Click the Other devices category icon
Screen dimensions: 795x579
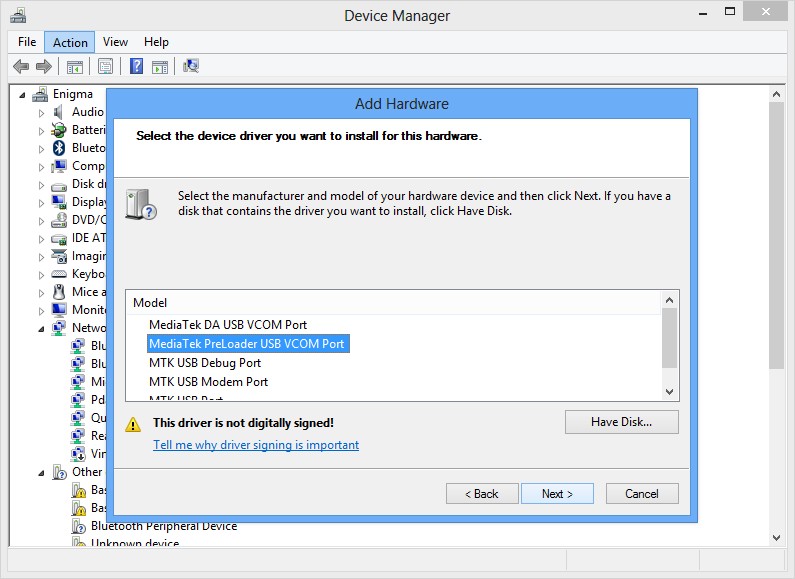pos(59,473)
